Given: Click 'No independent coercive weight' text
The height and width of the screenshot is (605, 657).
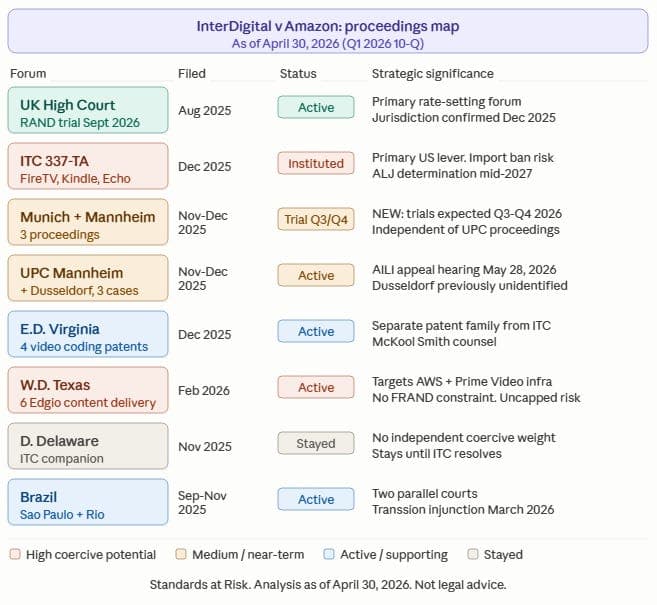Looking at the screenshot, I should click(463, 438).
